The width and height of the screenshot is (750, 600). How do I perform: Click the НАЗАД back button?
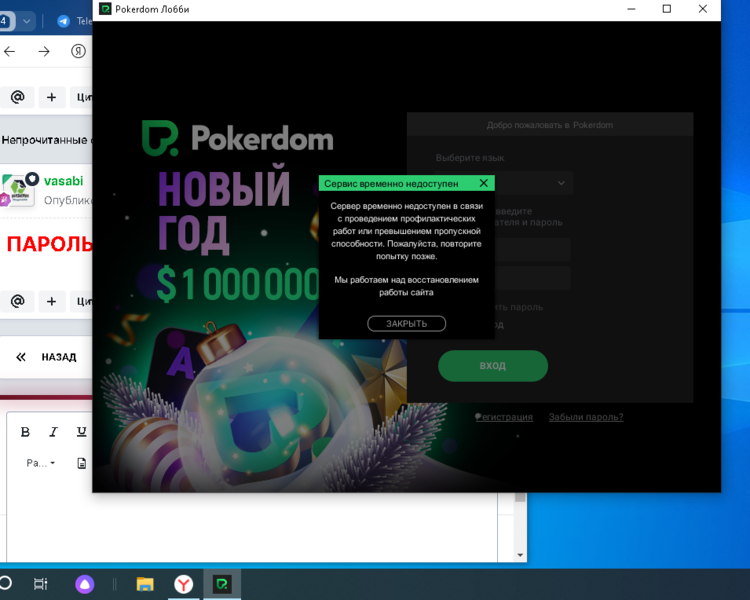(47, 357)
